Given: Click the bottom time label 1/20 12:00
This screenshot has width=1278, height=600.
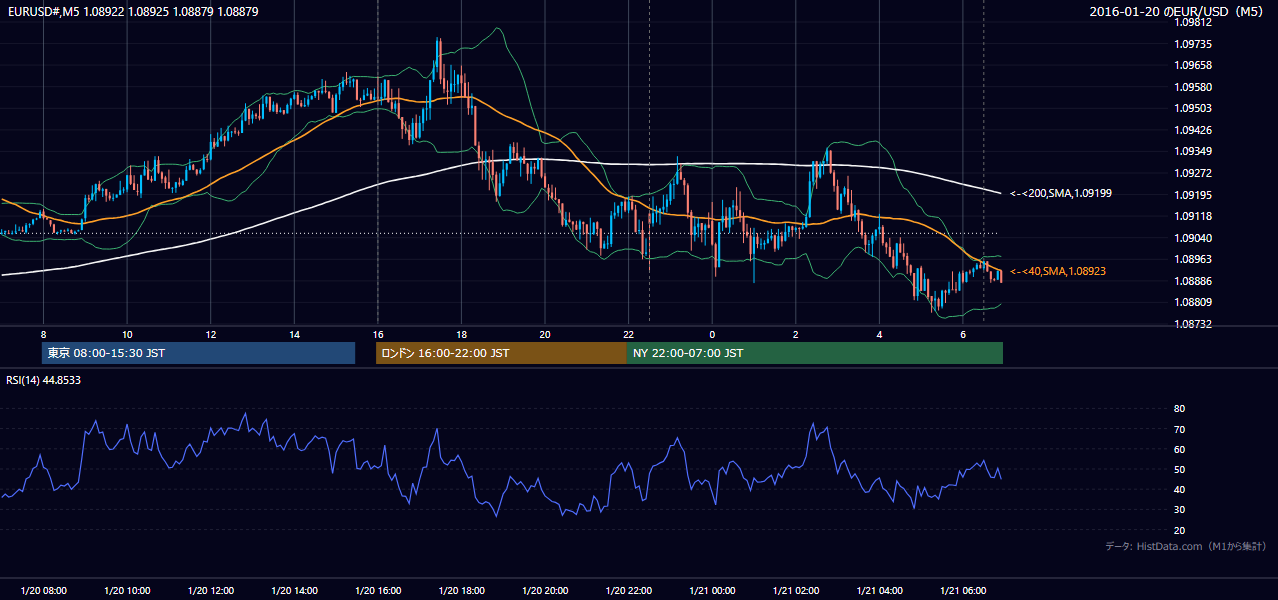Looking at the screenshot, I should tap(211, 591).
